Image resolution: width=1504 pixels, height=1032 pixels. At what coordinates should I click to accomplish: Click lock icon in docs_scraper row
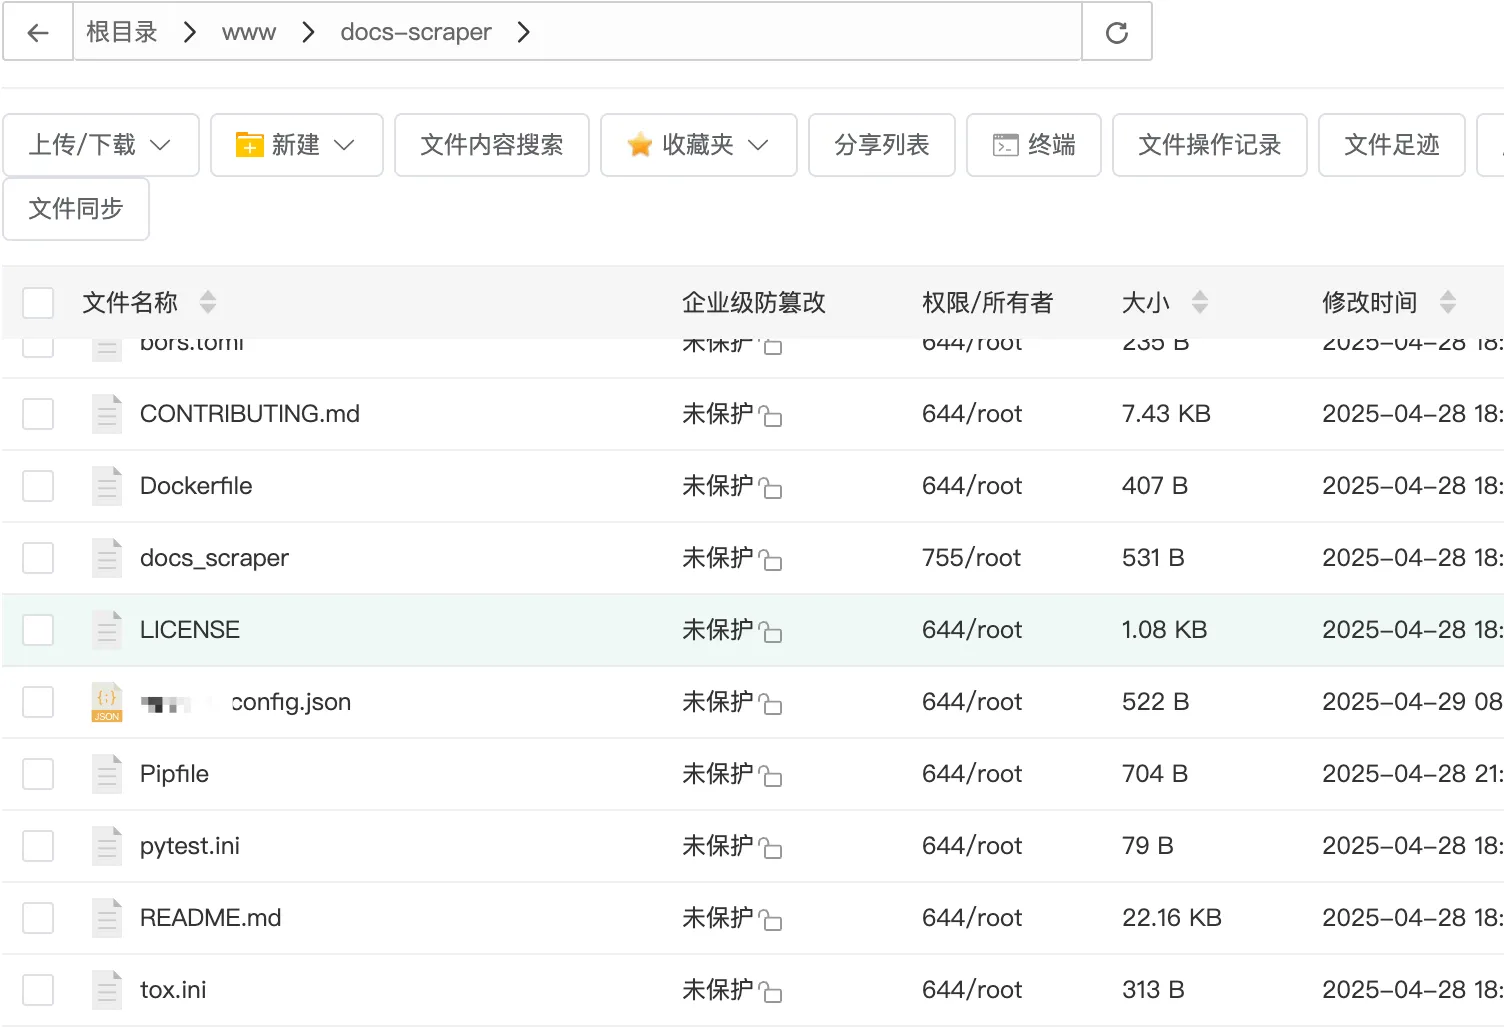(770, 560)
